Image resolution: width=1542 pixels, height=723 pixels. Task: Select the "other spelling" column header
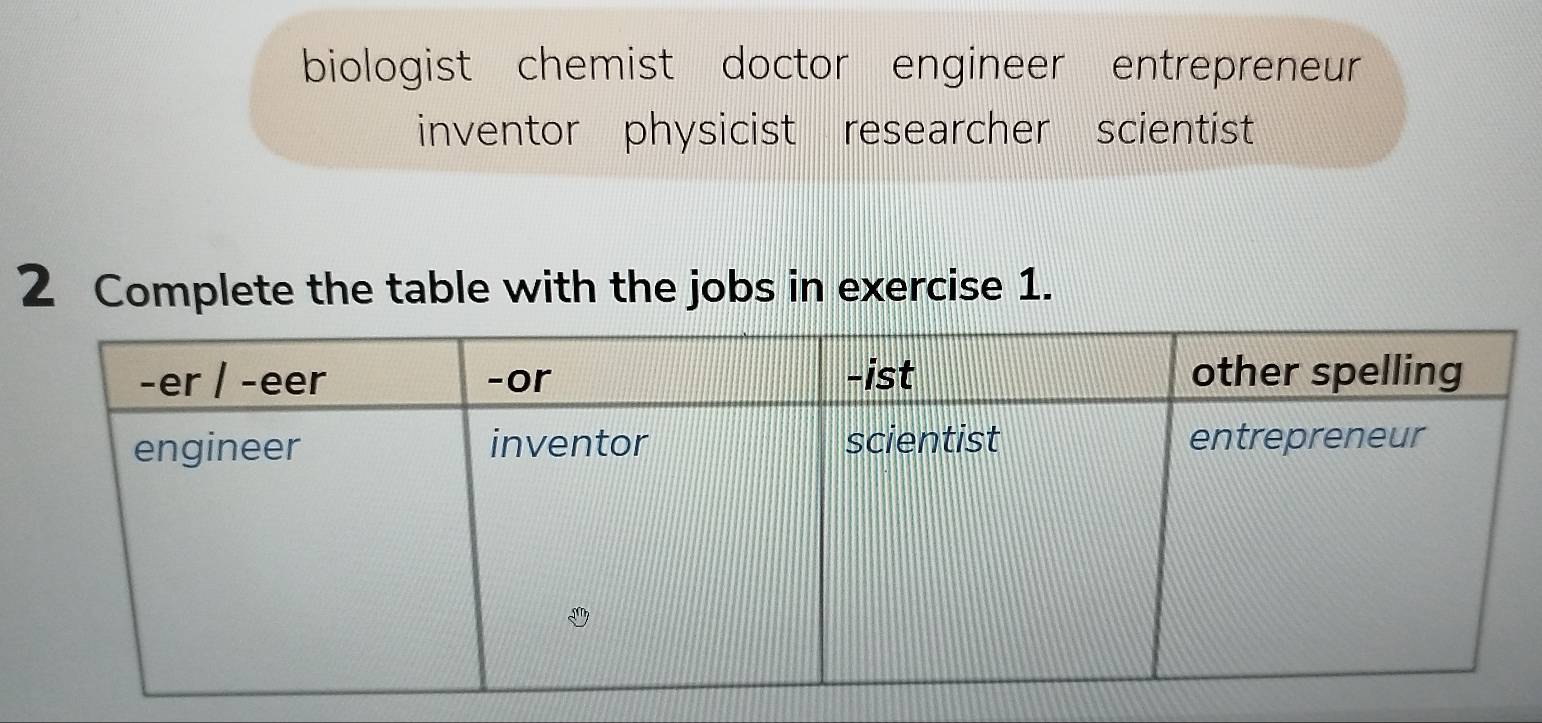coord(1327,372)
